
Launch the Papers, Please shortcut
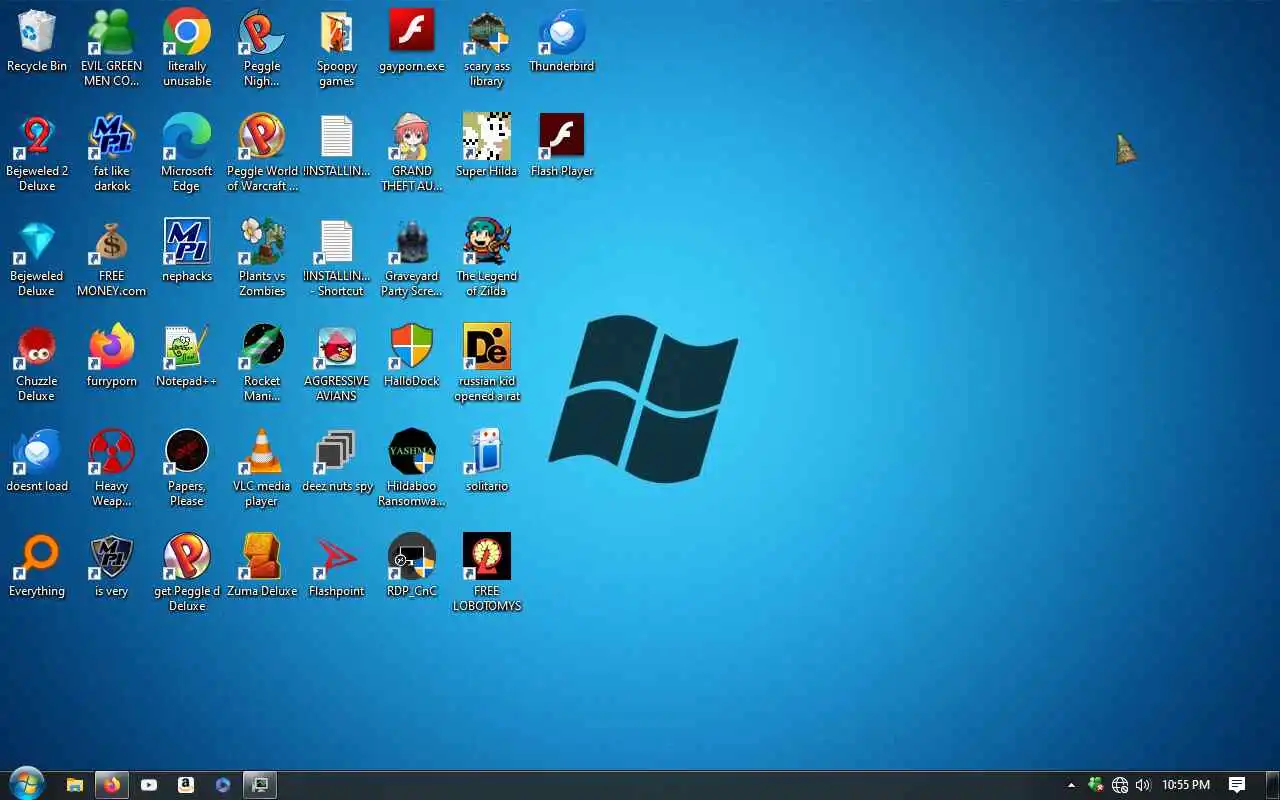point(187,468)
